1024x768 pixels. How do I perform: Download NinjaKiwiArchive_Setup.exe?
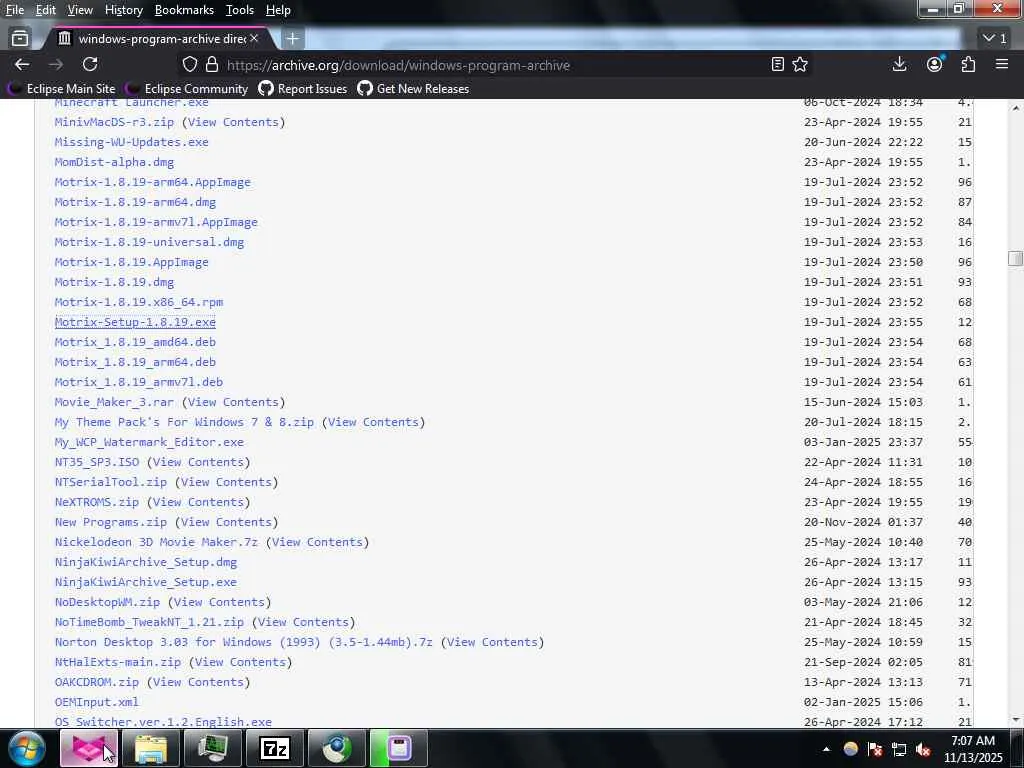coord(146,582)
